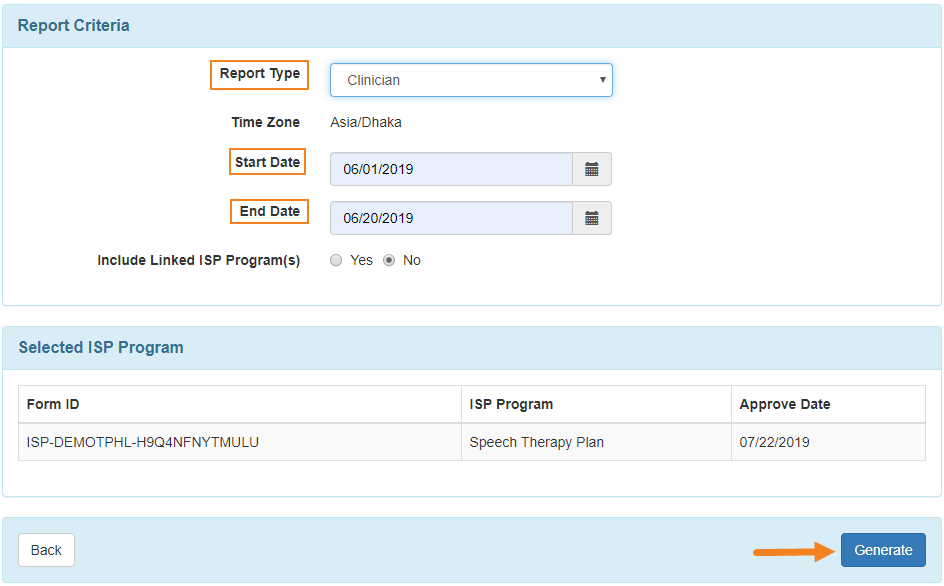Click the Speech Therapy Plan cell

[596, 442]
